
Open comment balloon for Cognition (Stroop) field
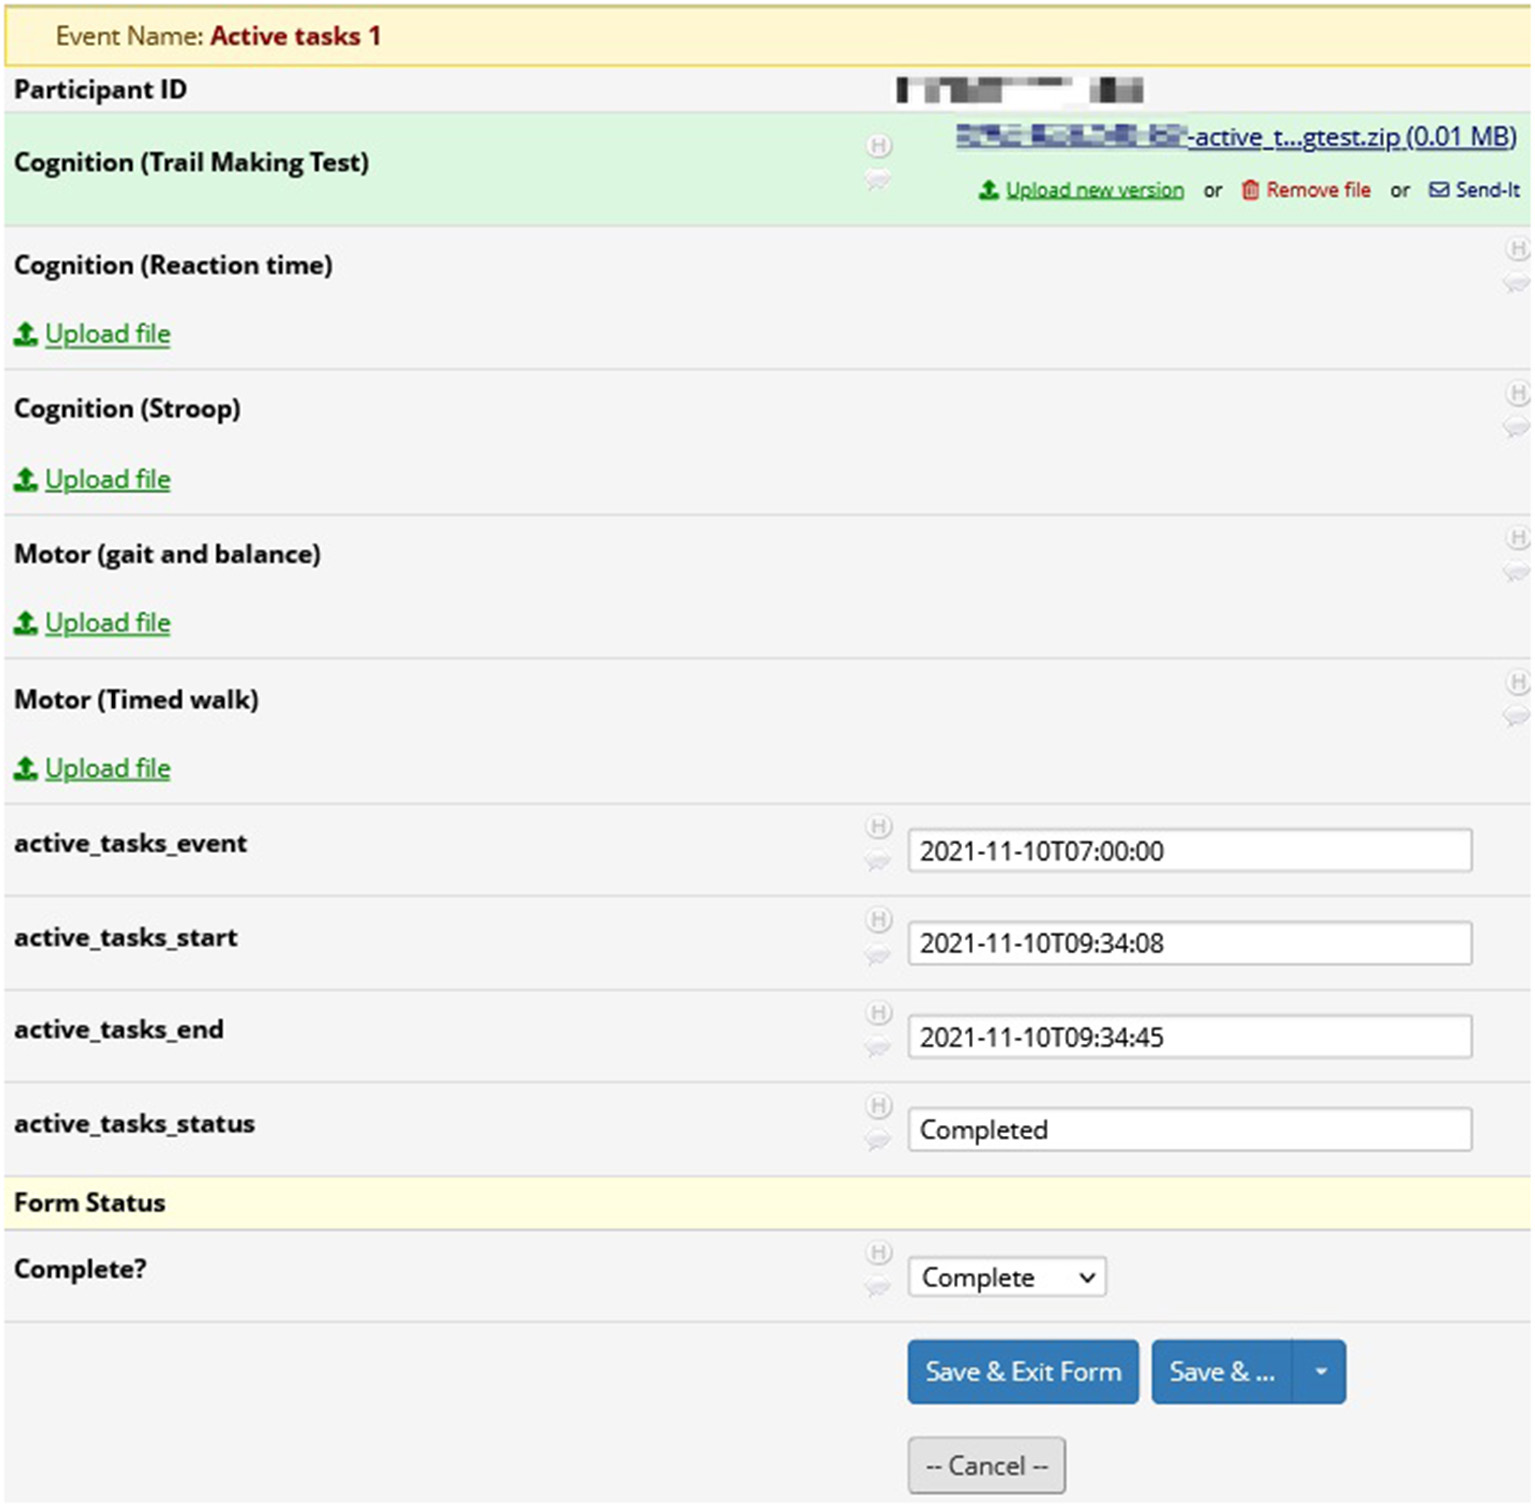[x=1516, y=427]
